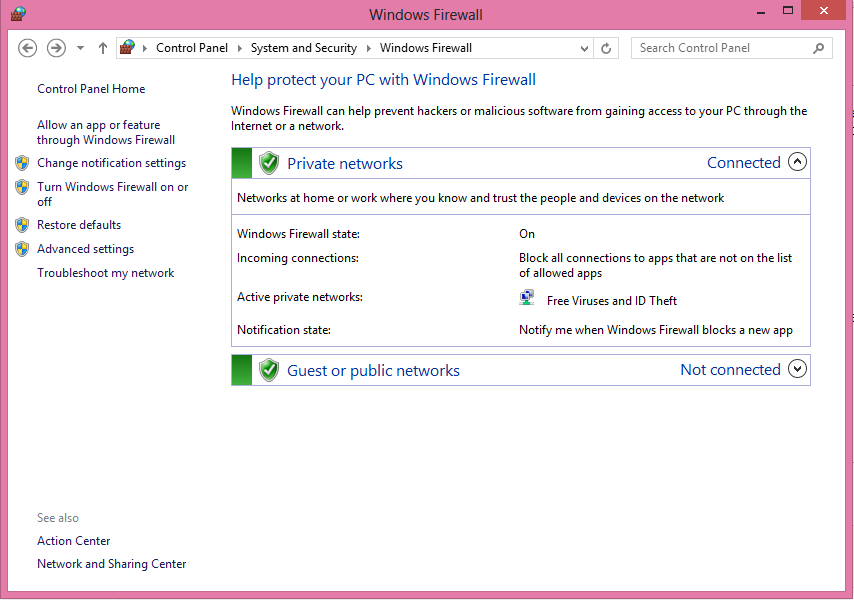Click the Forward navigation arrow
Viewport: 854px width, 600px height.
(x=57, y=48)
